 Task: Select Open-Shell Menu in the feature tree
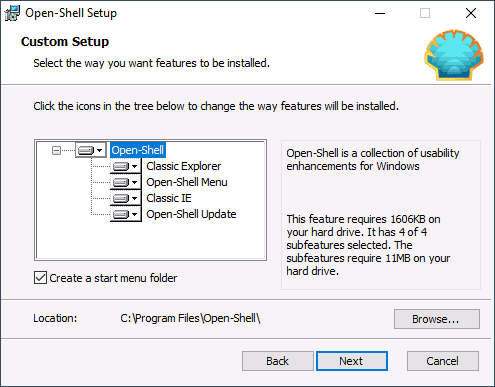pos(187,182)
